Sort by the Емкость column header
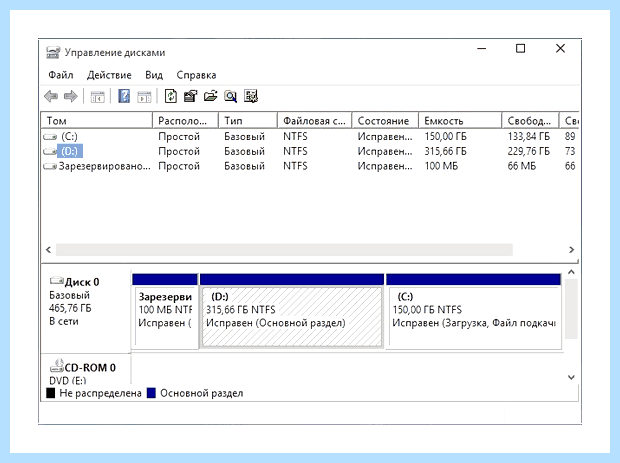 point(460,121)
